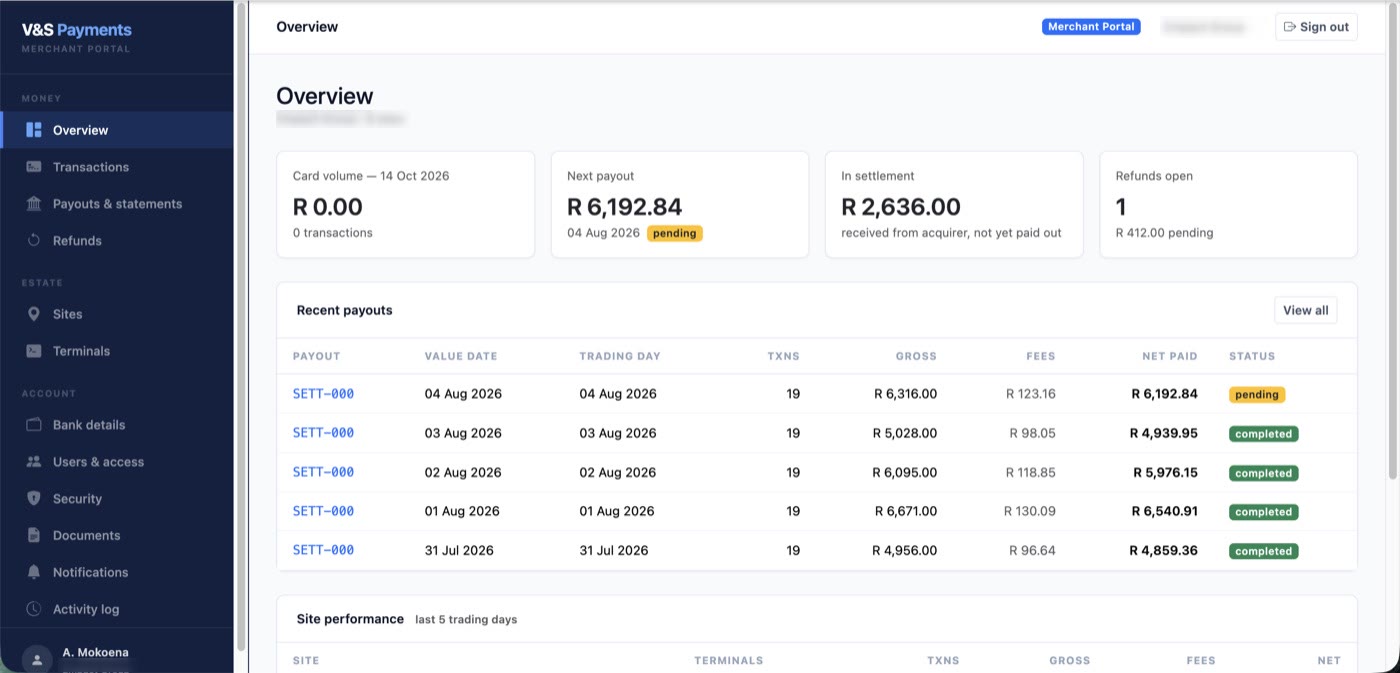Click the A. Mokoena avatar icon
Image resolution: width=1400 pixels, height=673 pixels.
37,659
